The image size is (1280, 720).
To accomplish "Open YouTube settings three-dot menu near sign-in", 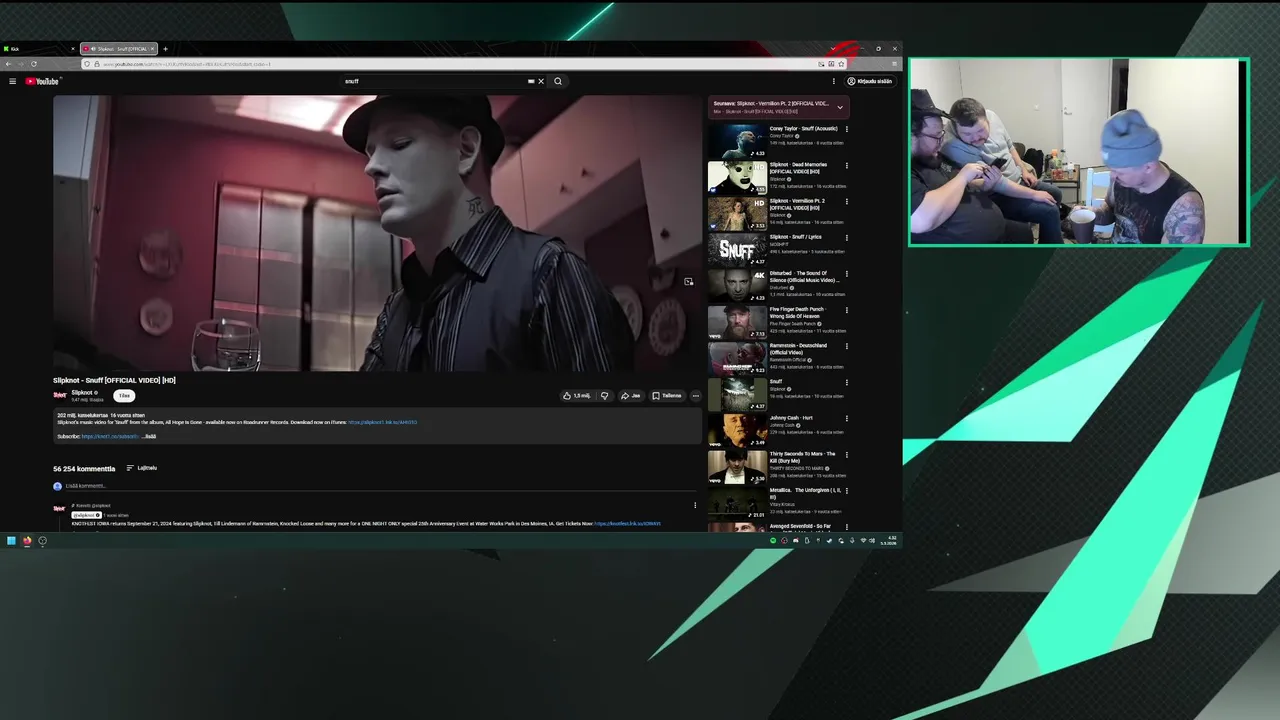I will 834,81.
